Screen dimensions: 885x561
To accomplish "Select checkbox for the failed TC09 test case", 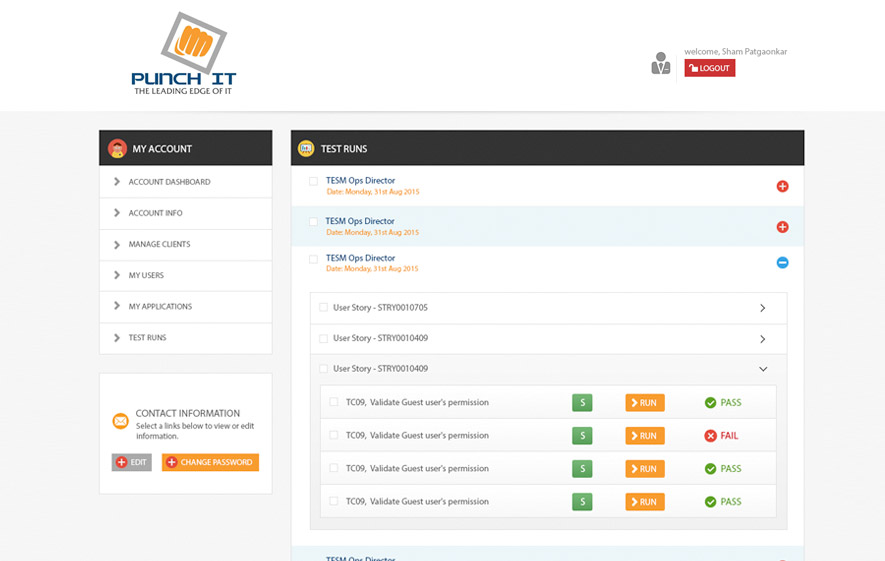I will pyautogui.click(x=334, y=436).
